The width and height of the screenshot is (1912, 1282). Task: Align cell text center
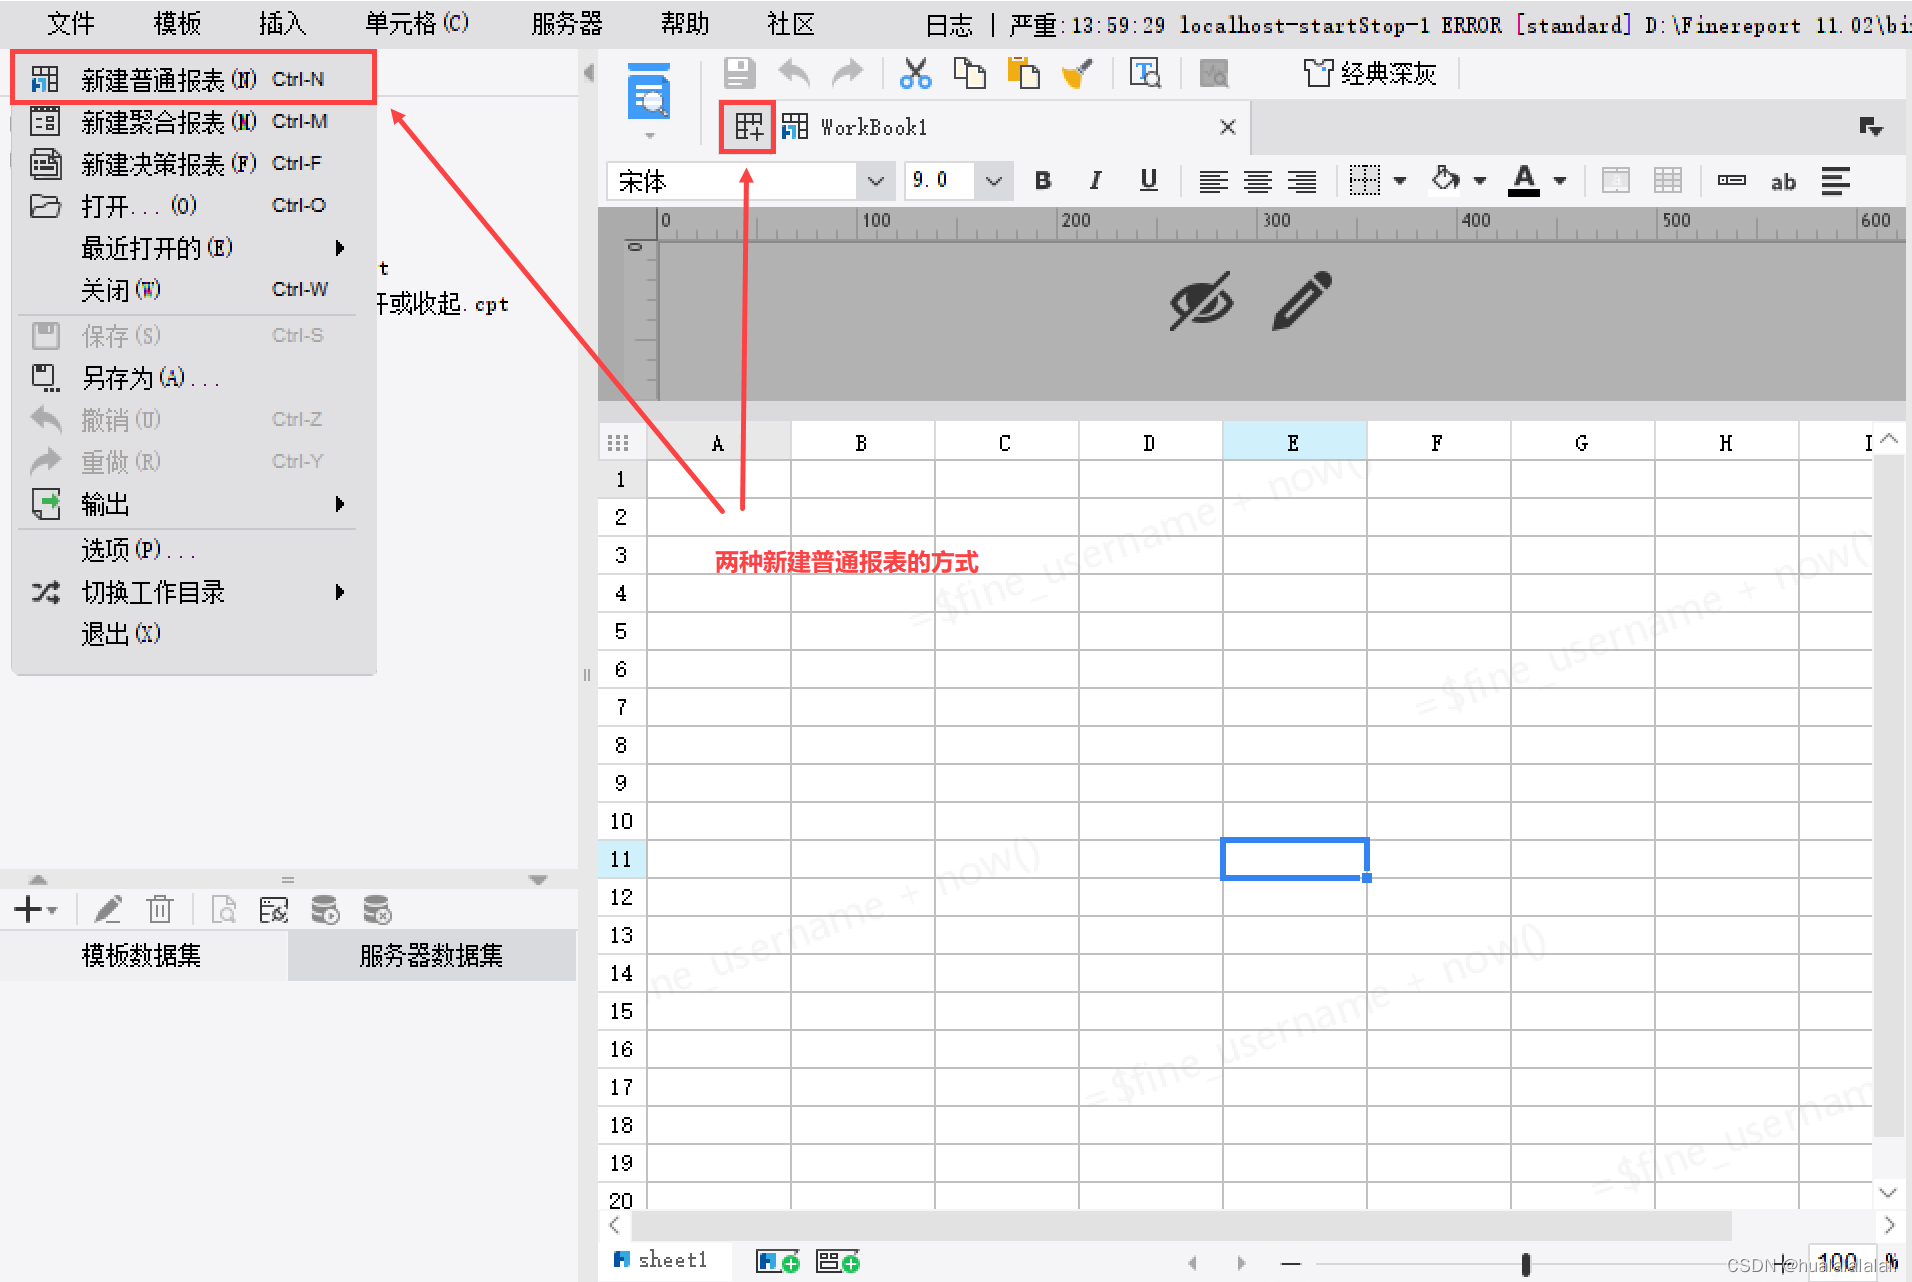click(x=1258, y=181)
